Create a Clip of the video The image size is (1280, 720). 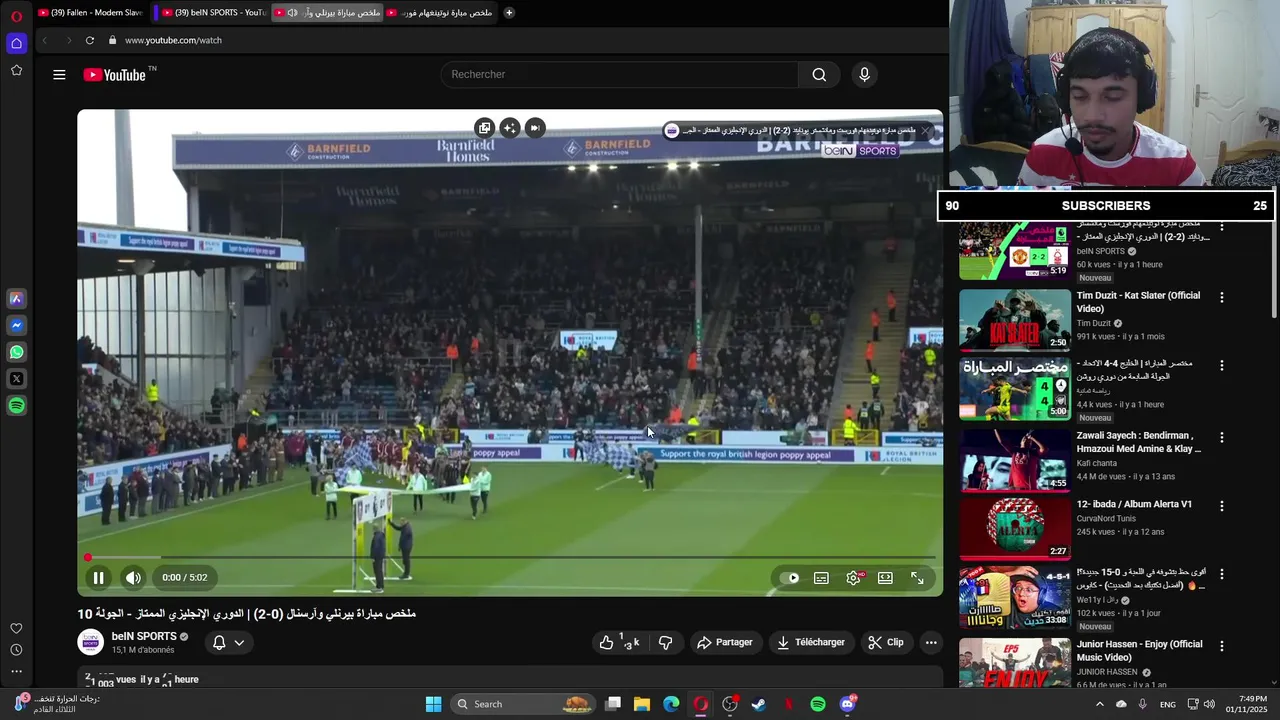(886, 643)
